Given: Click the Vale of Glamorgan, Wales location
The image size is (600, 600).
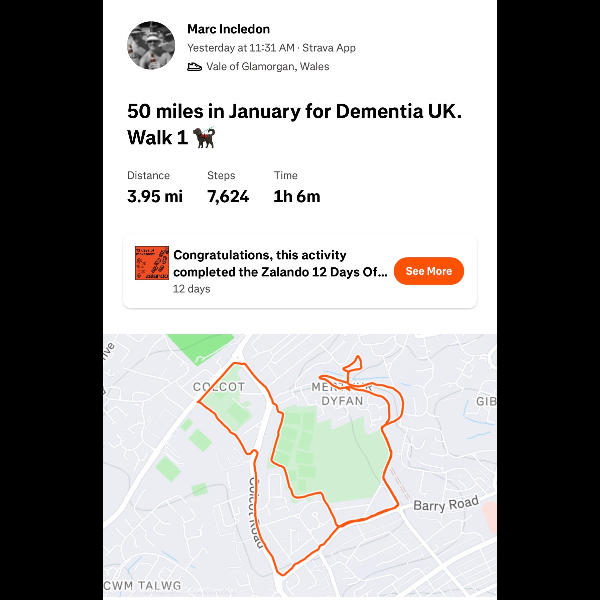Looking at the screenshot, I should point(267,67).
